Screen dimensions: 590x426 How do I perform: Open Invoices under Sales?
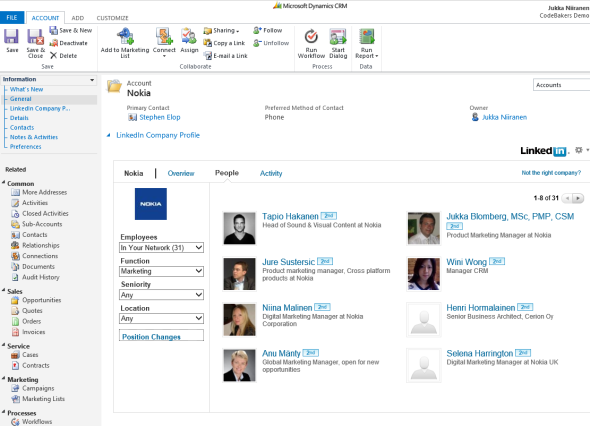click(x=28, y=332)
